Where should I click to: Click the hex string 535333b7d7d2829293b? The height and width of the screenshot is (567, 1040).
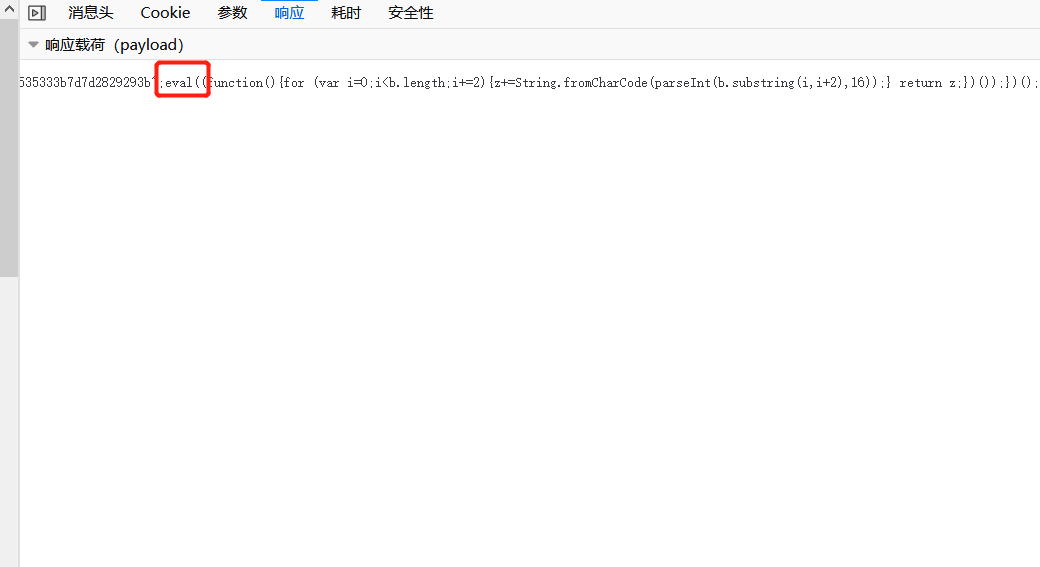[85, 82]
